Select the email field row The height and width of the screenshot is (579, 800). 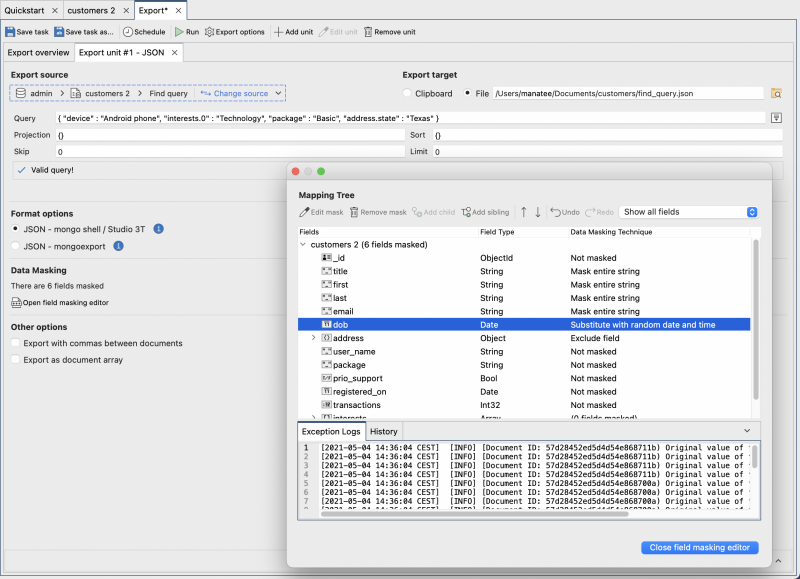click(x=524, y=311)
